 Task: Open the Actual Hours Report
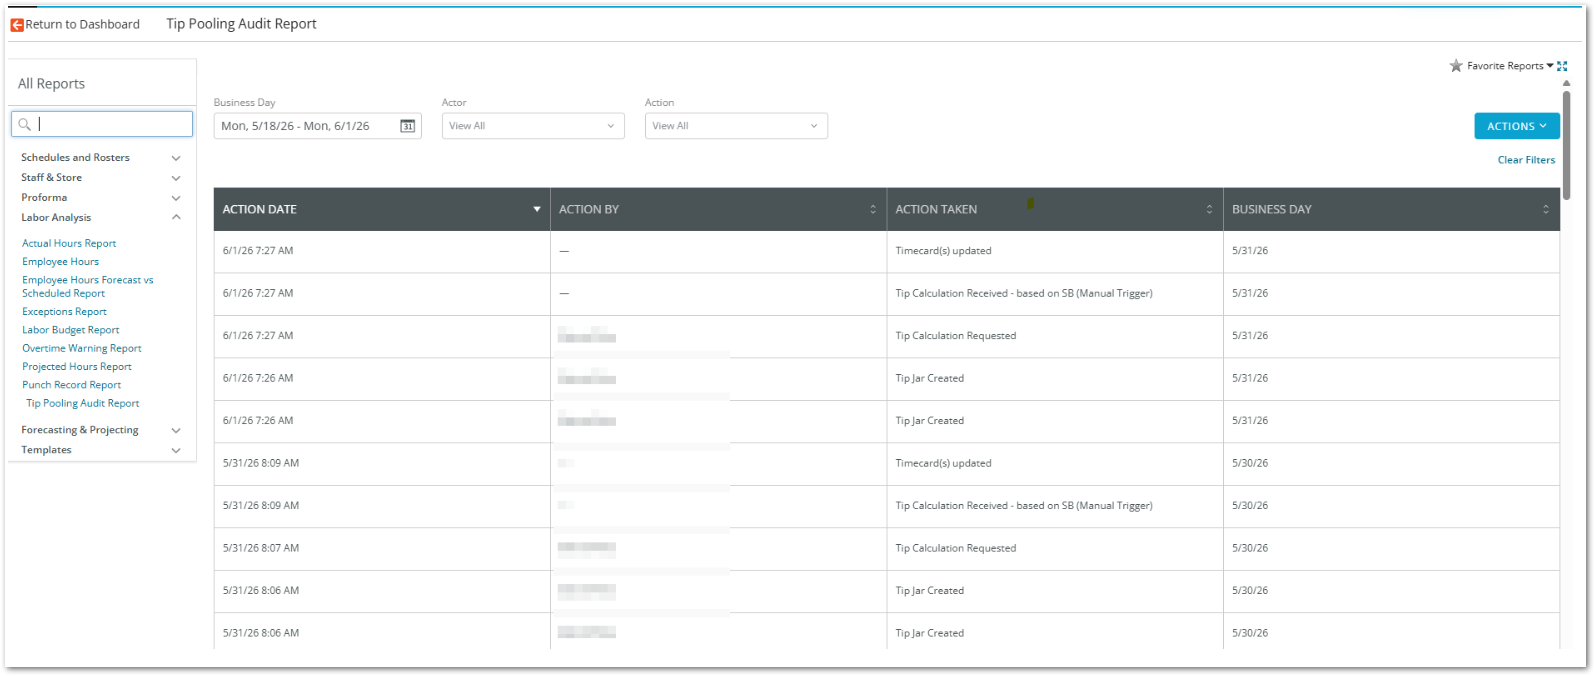69,244
